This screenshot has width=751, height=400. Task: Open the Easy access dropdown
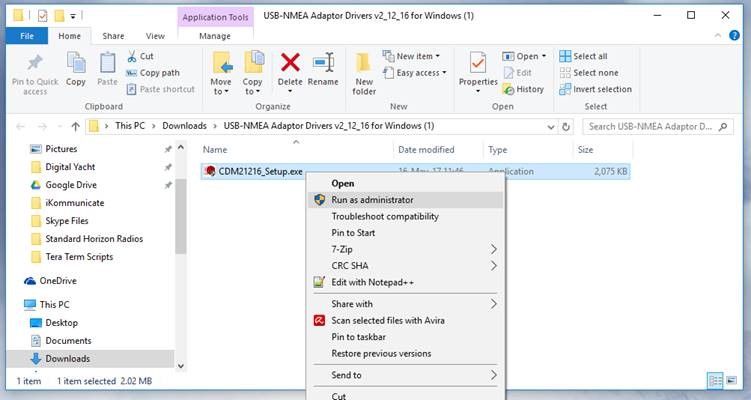pos(418,73)
